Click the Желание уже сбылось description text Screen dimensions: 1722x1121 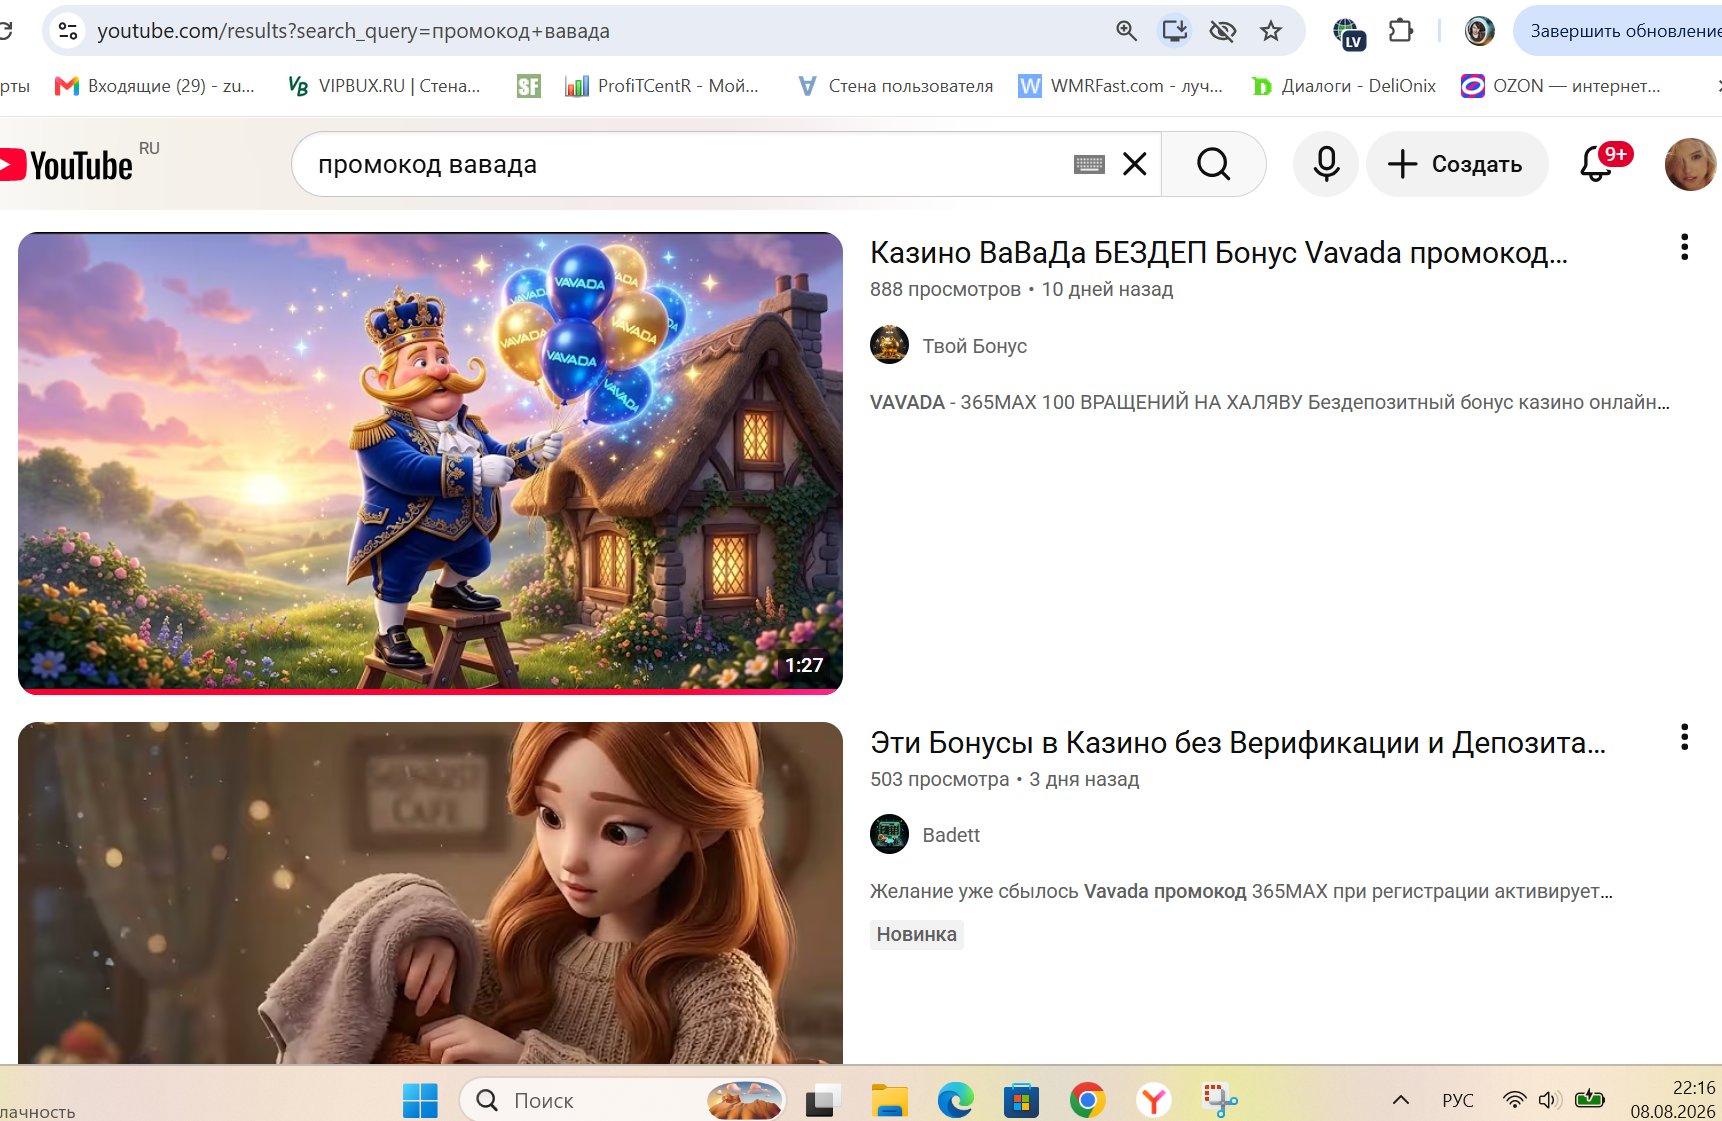(x=1241, y=891)
